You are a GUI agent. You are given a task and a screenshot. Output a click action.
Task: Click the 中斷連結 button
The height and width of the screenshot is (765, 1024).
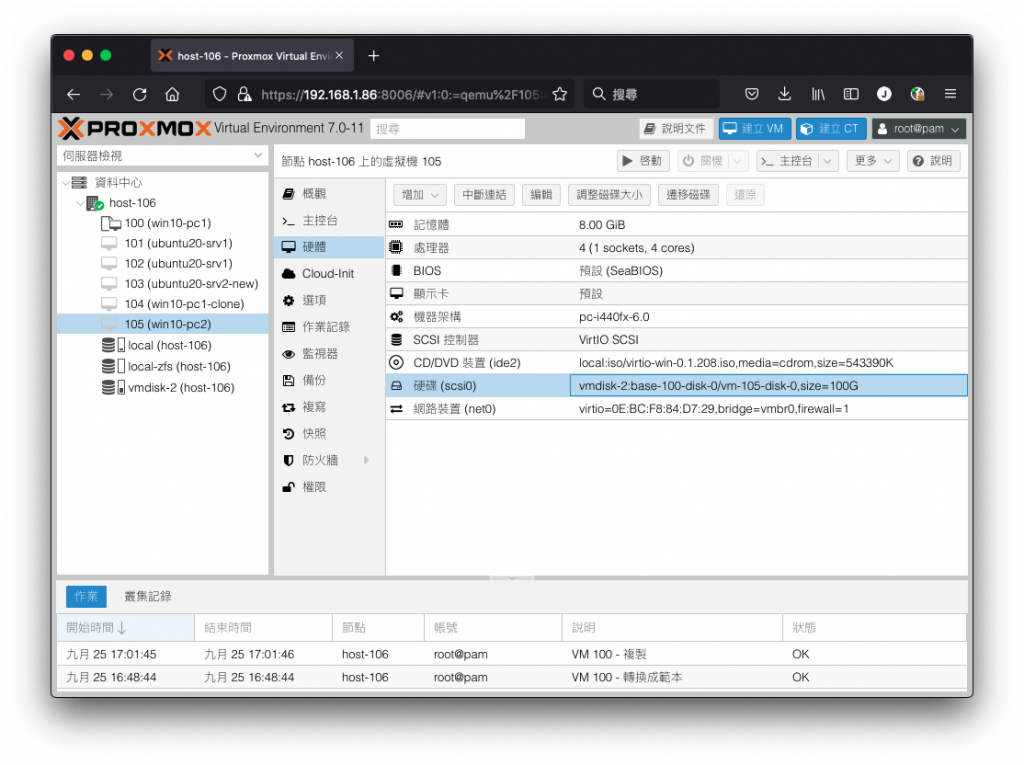click(x=484, y=195)
